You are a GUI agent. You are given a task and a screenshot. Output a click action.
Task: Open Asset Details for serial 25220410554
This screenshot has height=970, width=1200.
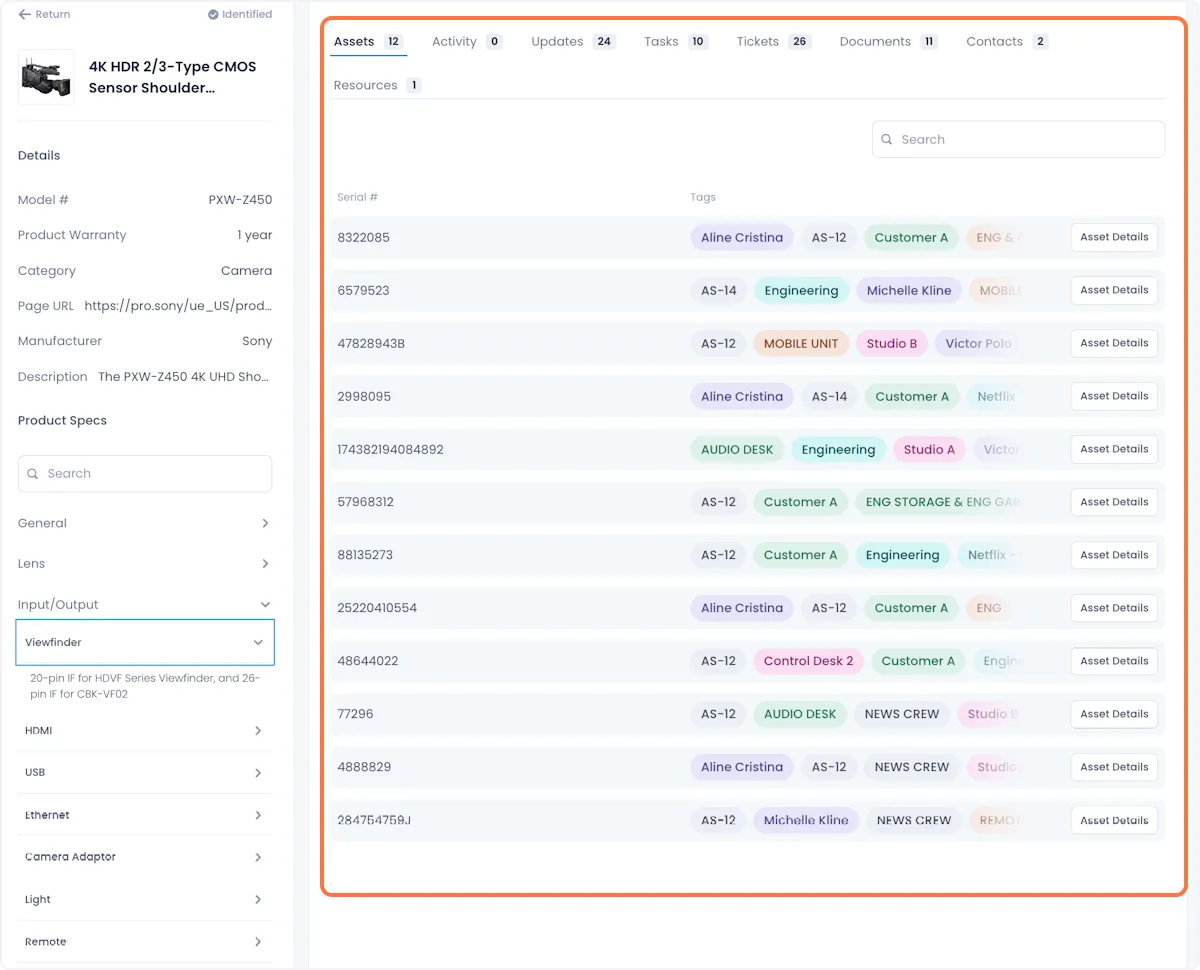(1114, 609)
